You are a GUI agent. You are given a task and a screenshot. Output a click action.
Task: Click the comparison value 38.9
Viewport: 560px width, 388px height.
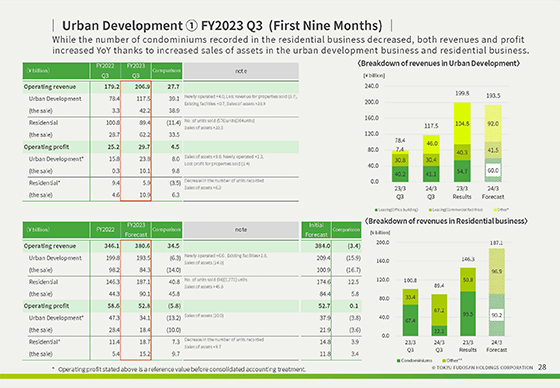tap(174, 111)
